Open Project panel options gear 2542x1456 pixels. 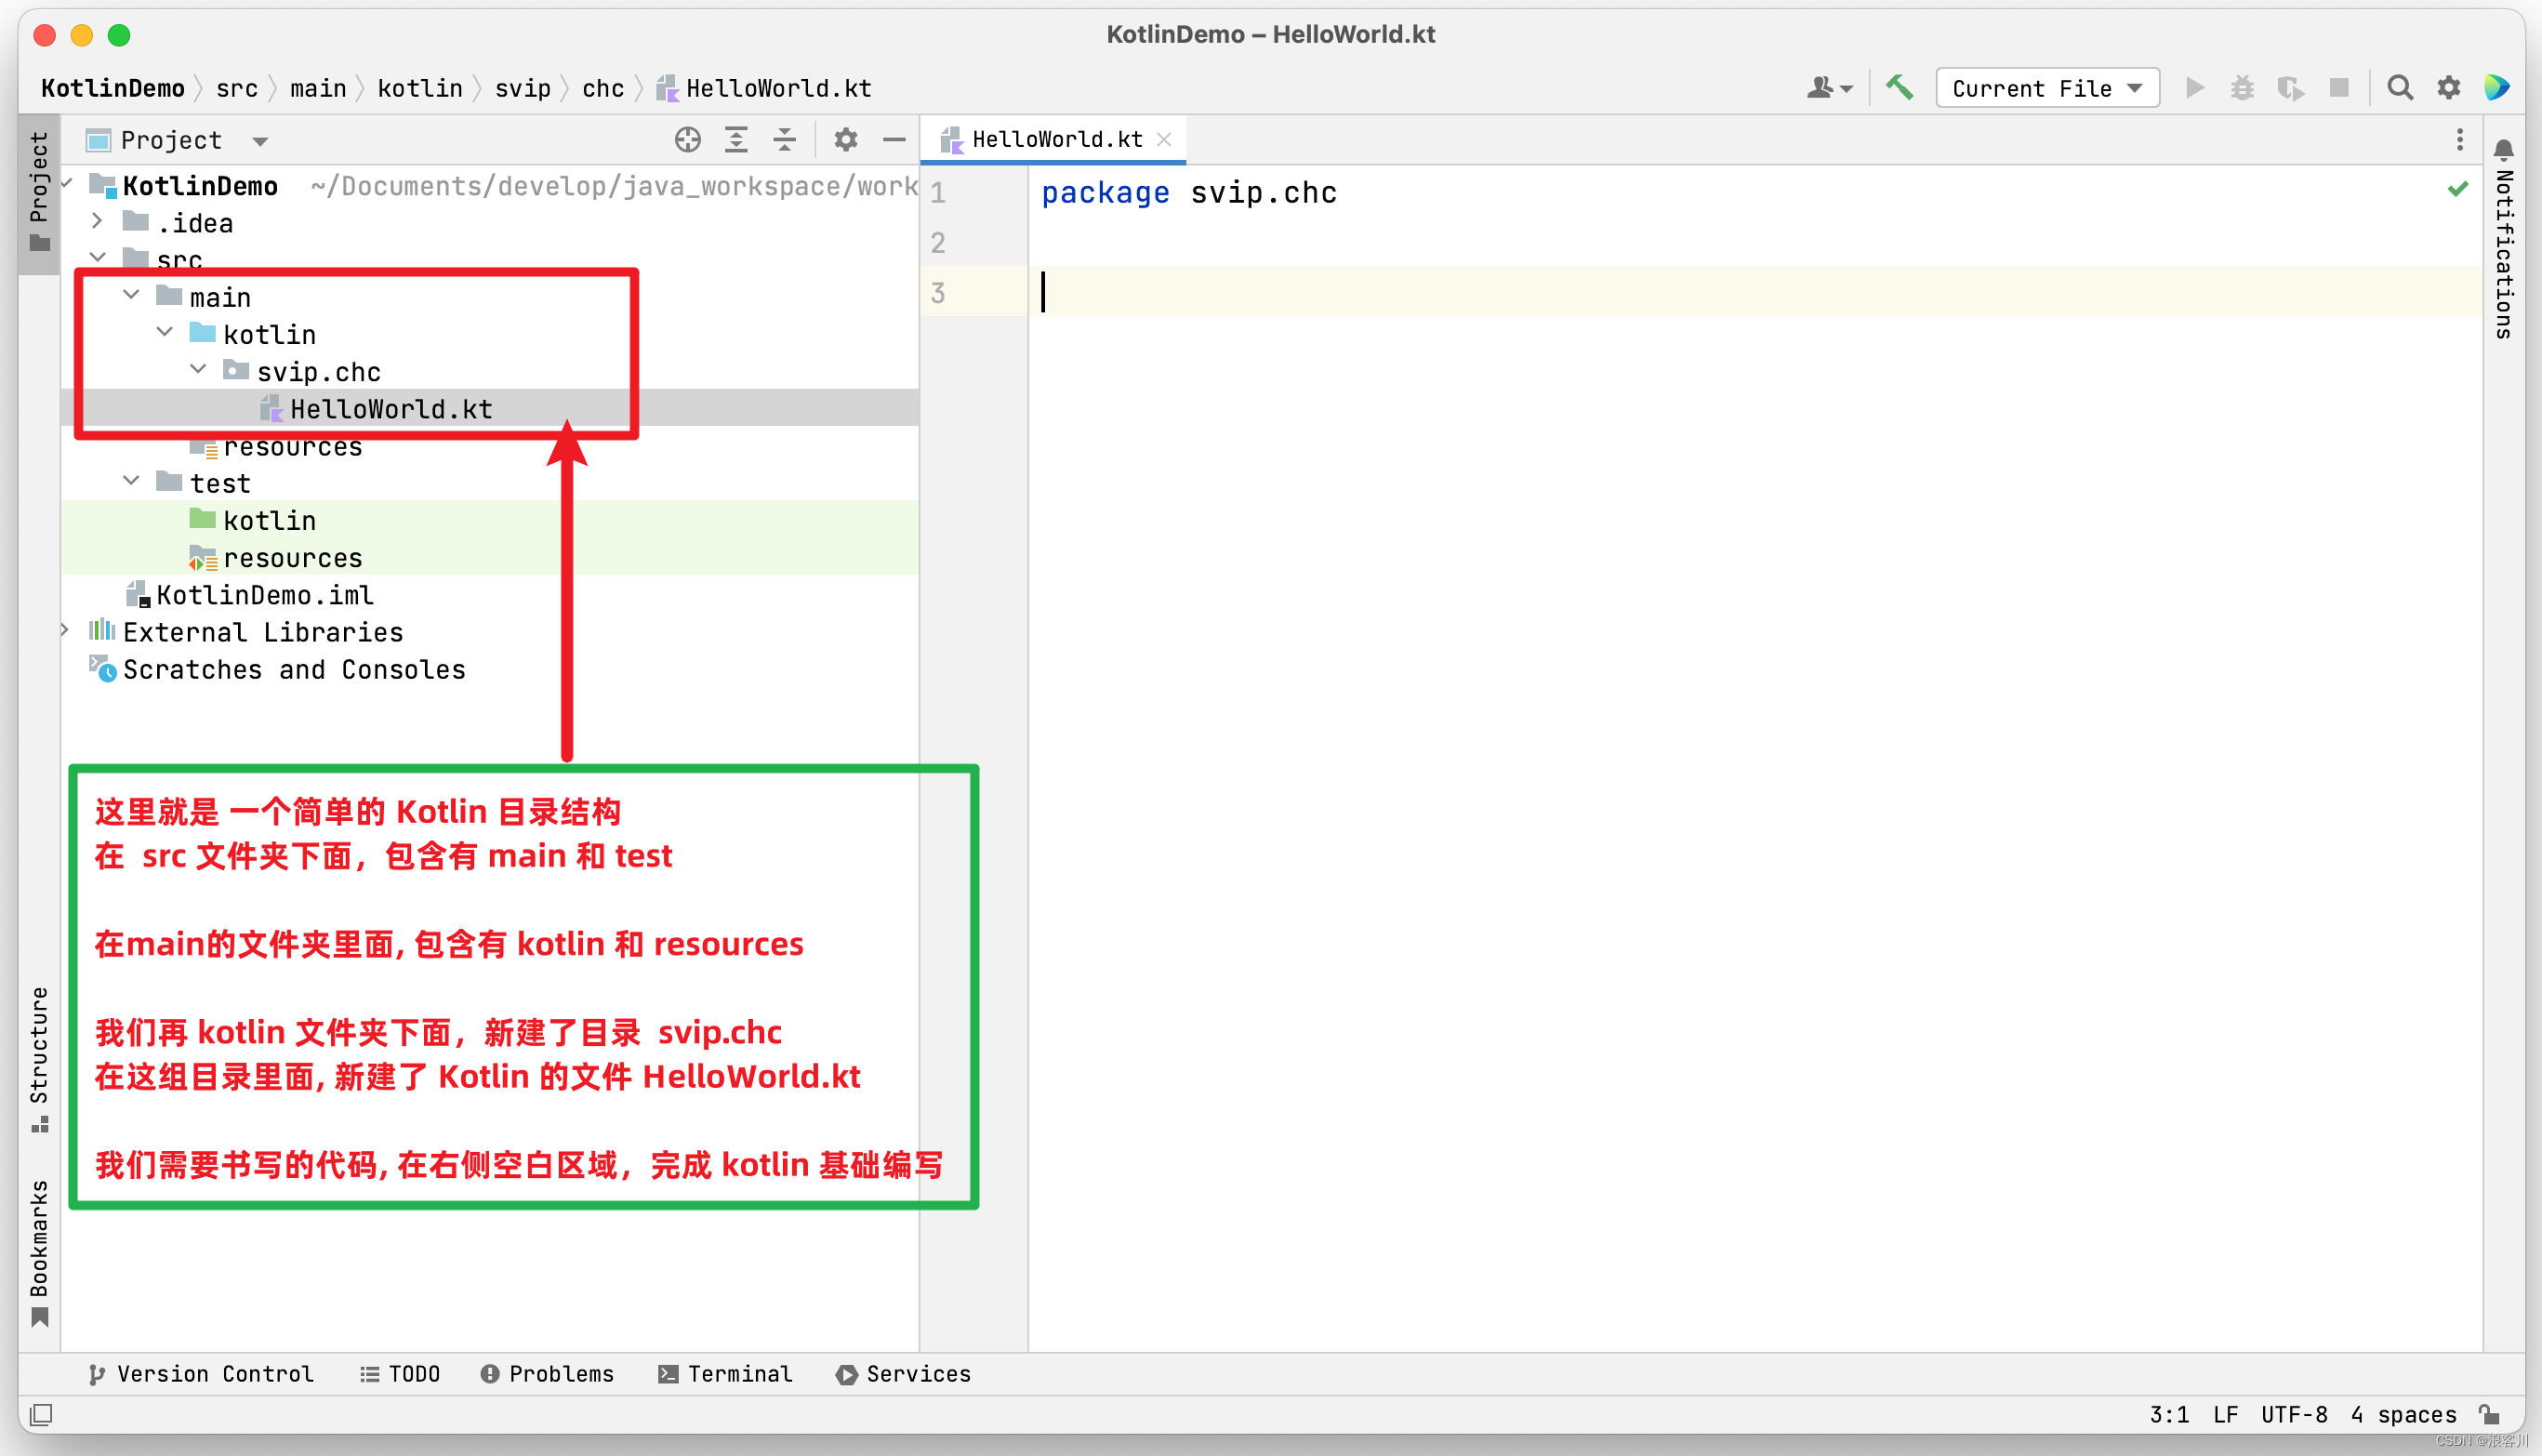846,140
